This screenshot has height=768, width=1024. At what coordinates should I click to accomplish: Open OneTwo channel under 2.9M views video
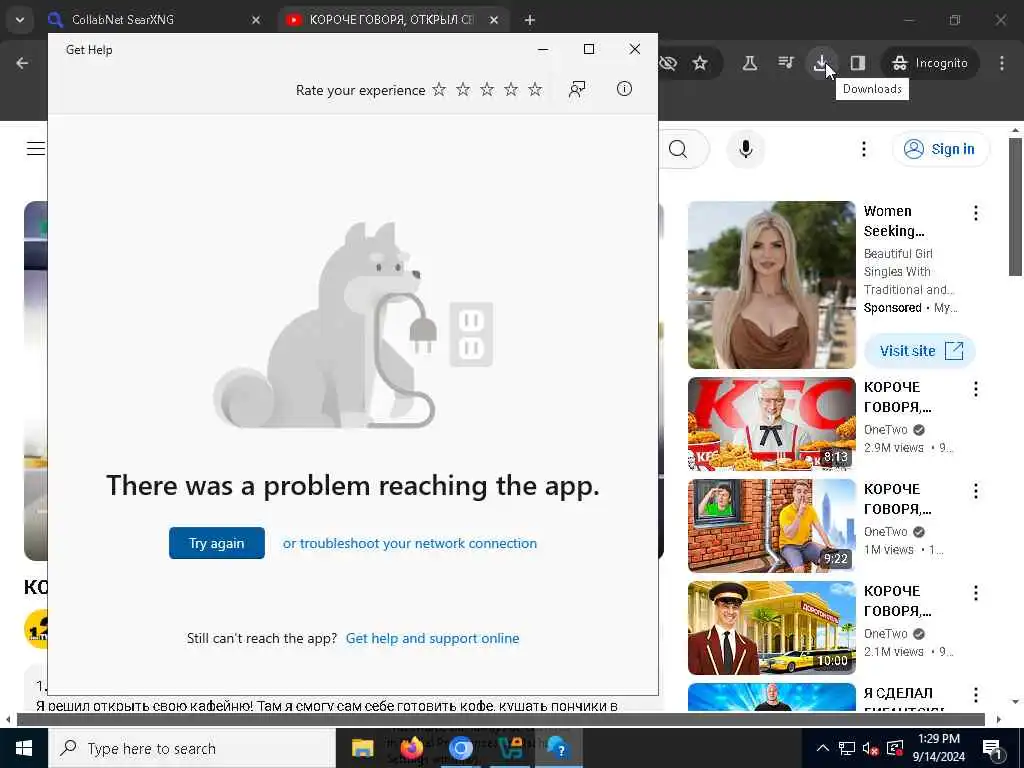886,430
